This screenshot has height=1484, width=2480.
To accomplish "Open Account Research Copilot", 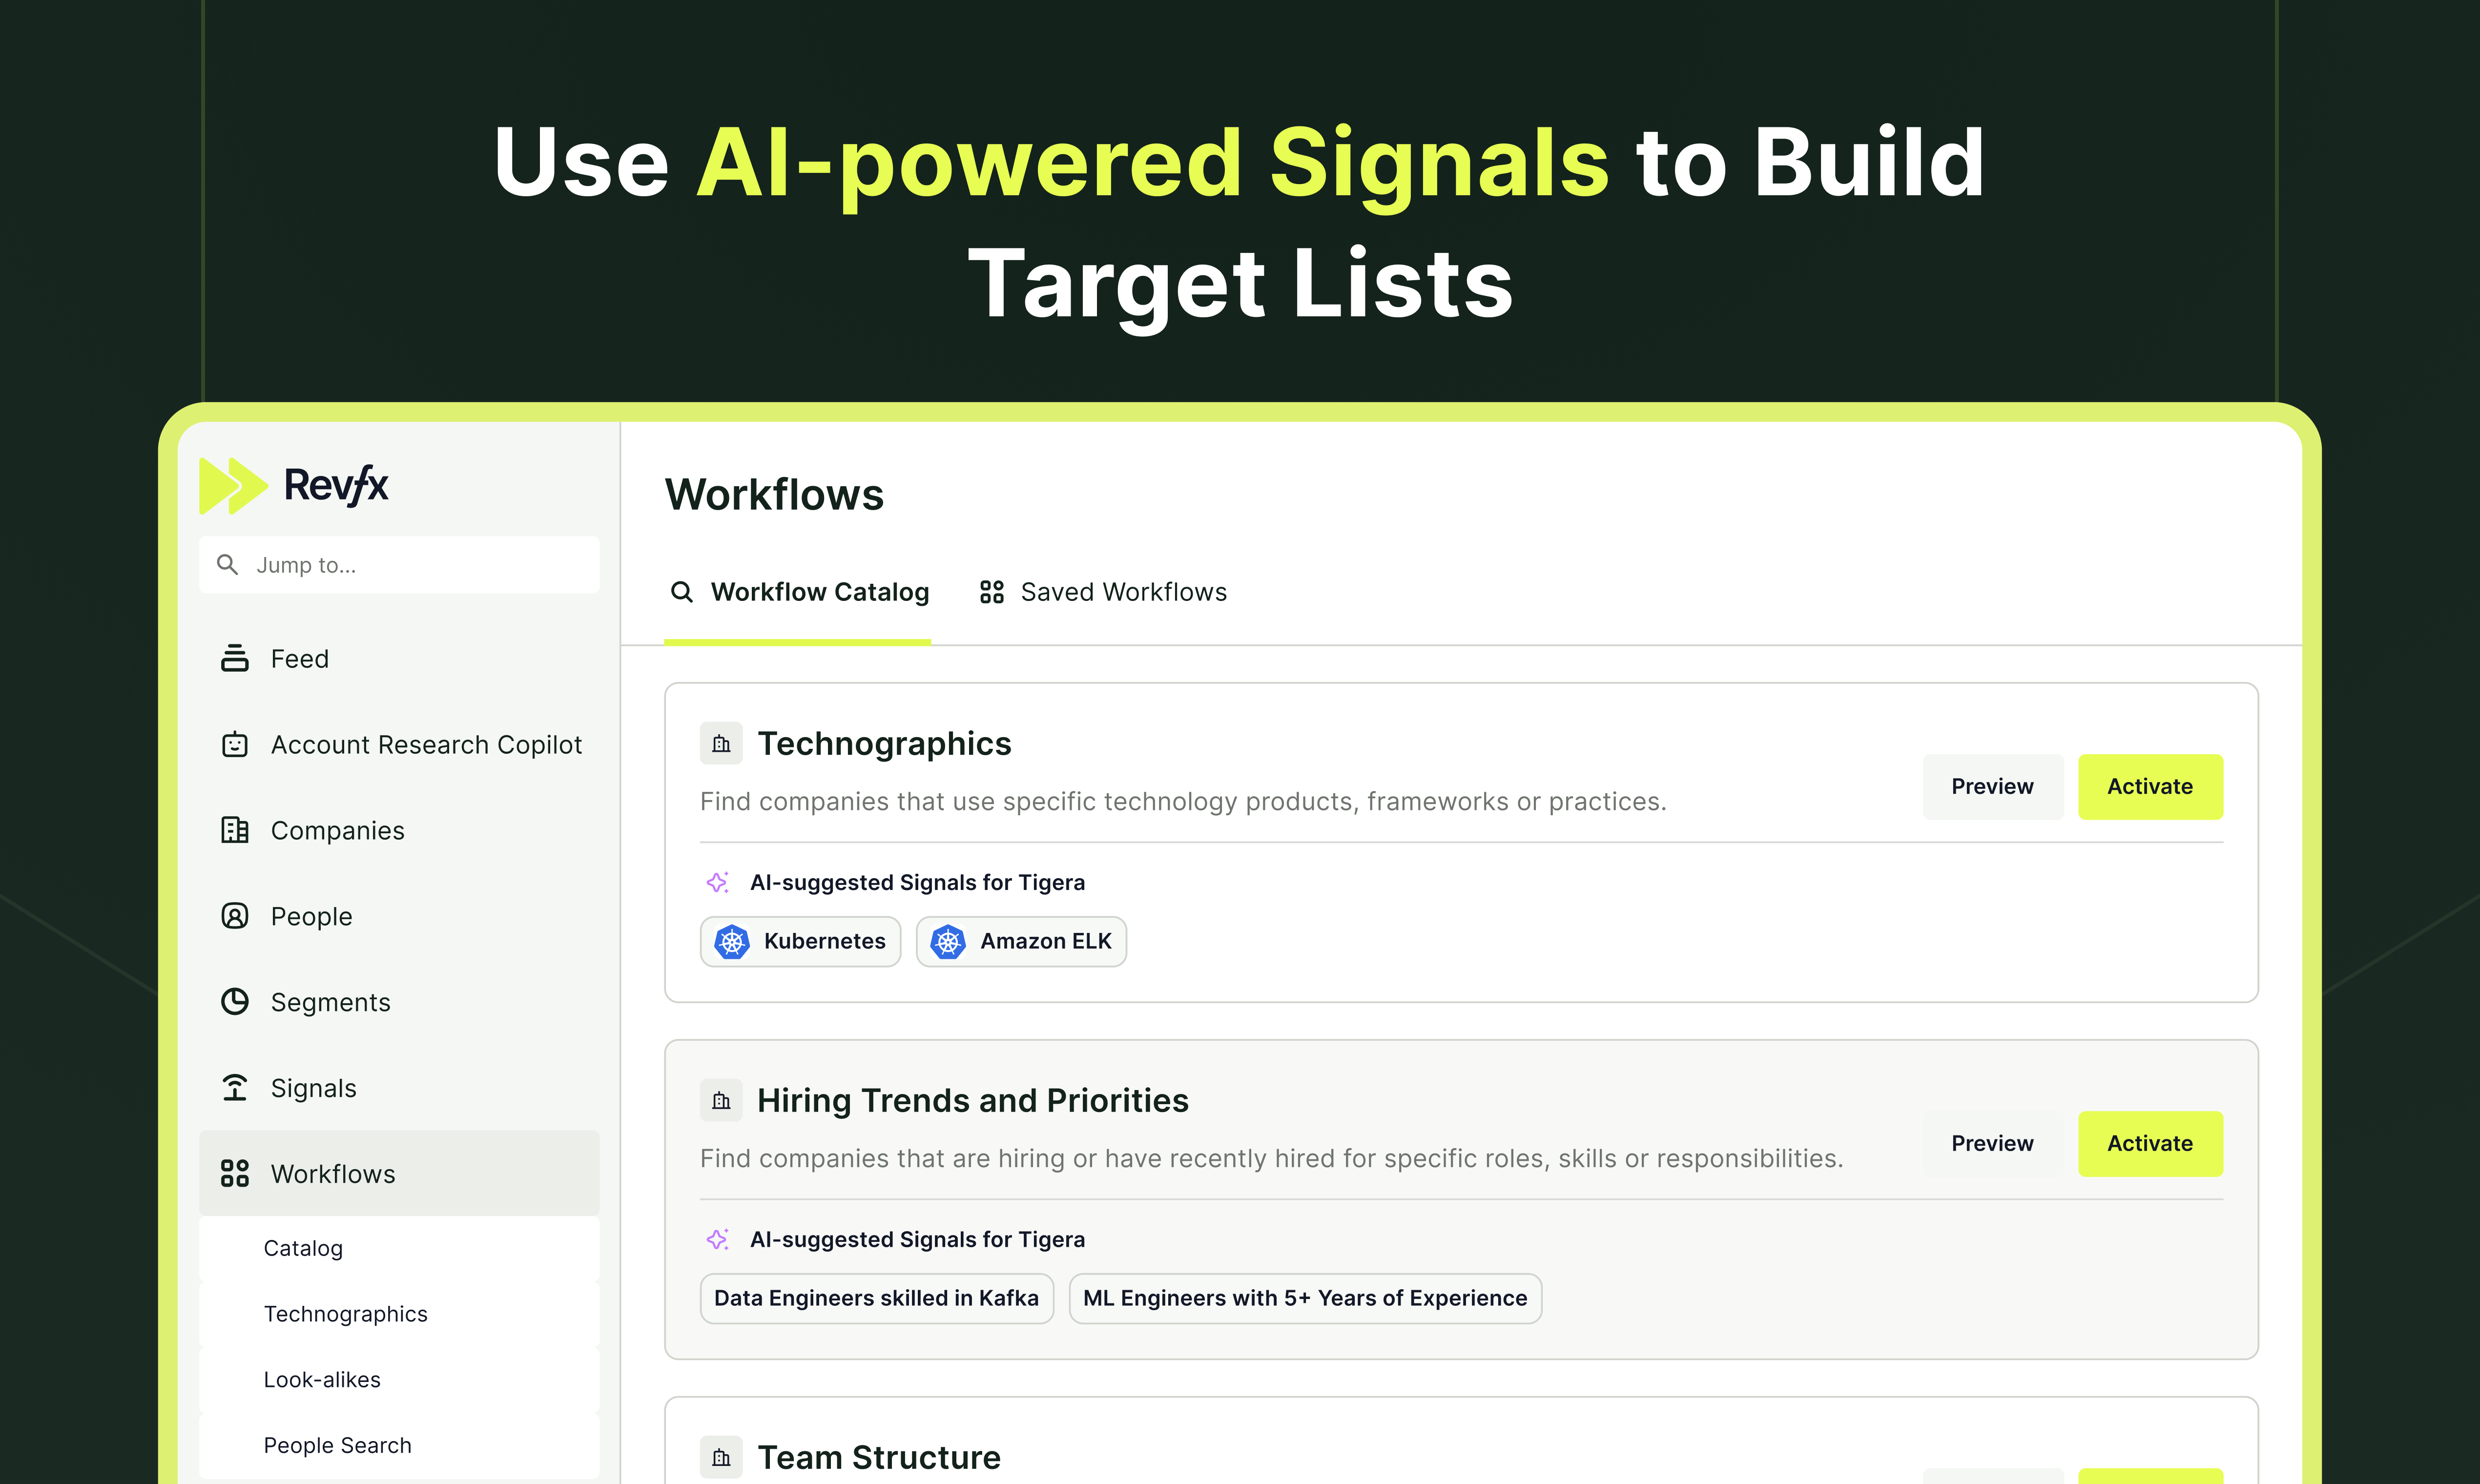I will pyautogui.click(x=399, y=745).
